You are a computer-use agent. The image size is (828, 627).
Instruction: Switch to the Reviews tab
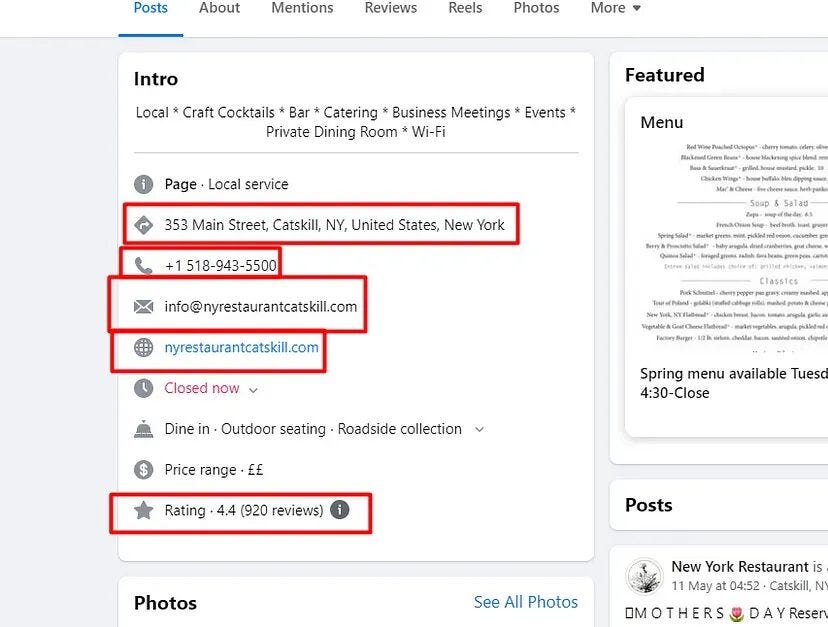tap(390, 8)
